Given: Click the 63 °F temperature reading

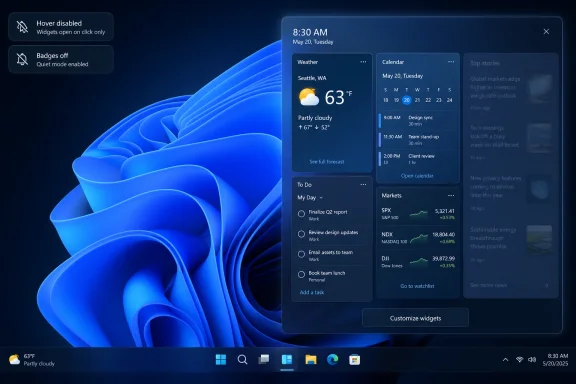Looking at the screenshot, I should 338,97.
